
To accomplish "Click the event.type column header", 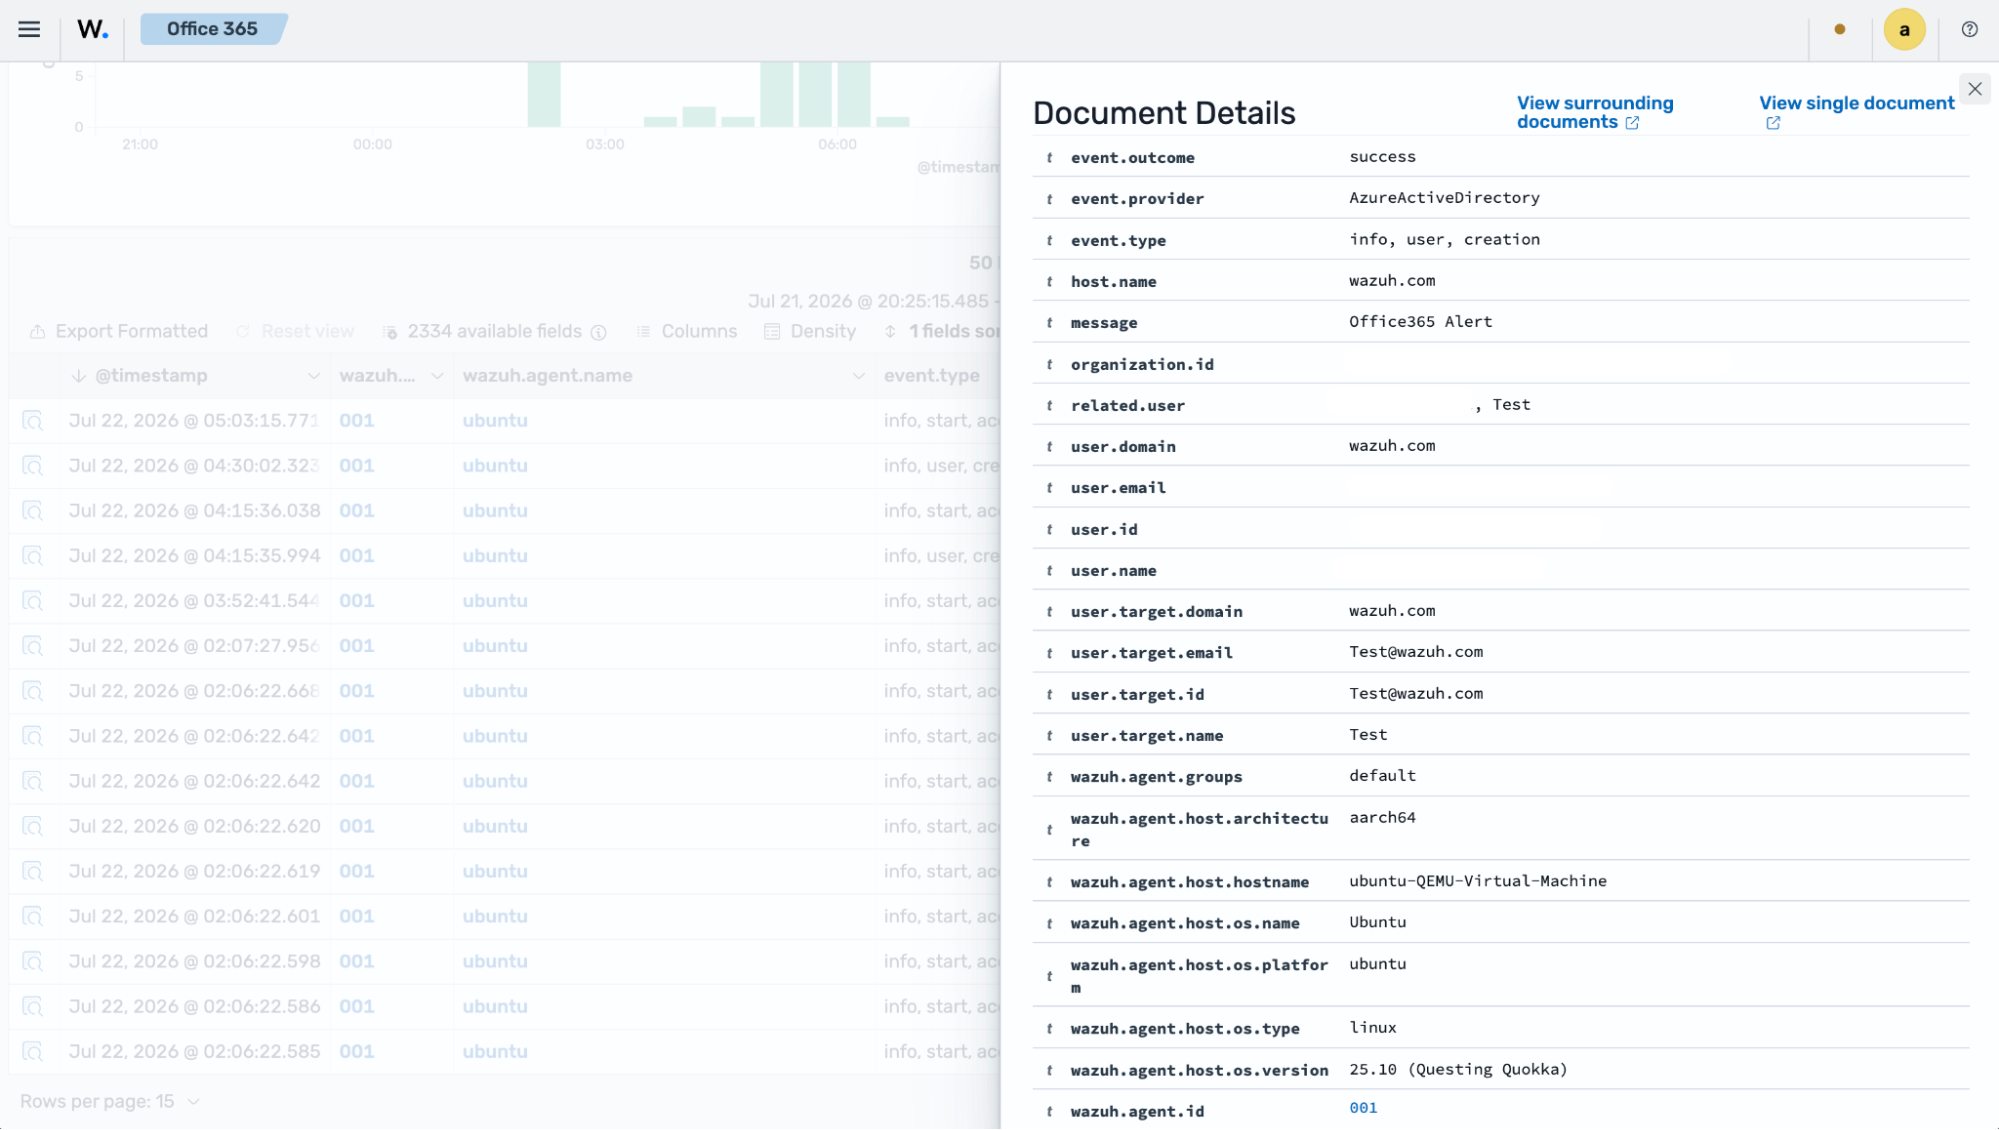I will coord(931,376).
